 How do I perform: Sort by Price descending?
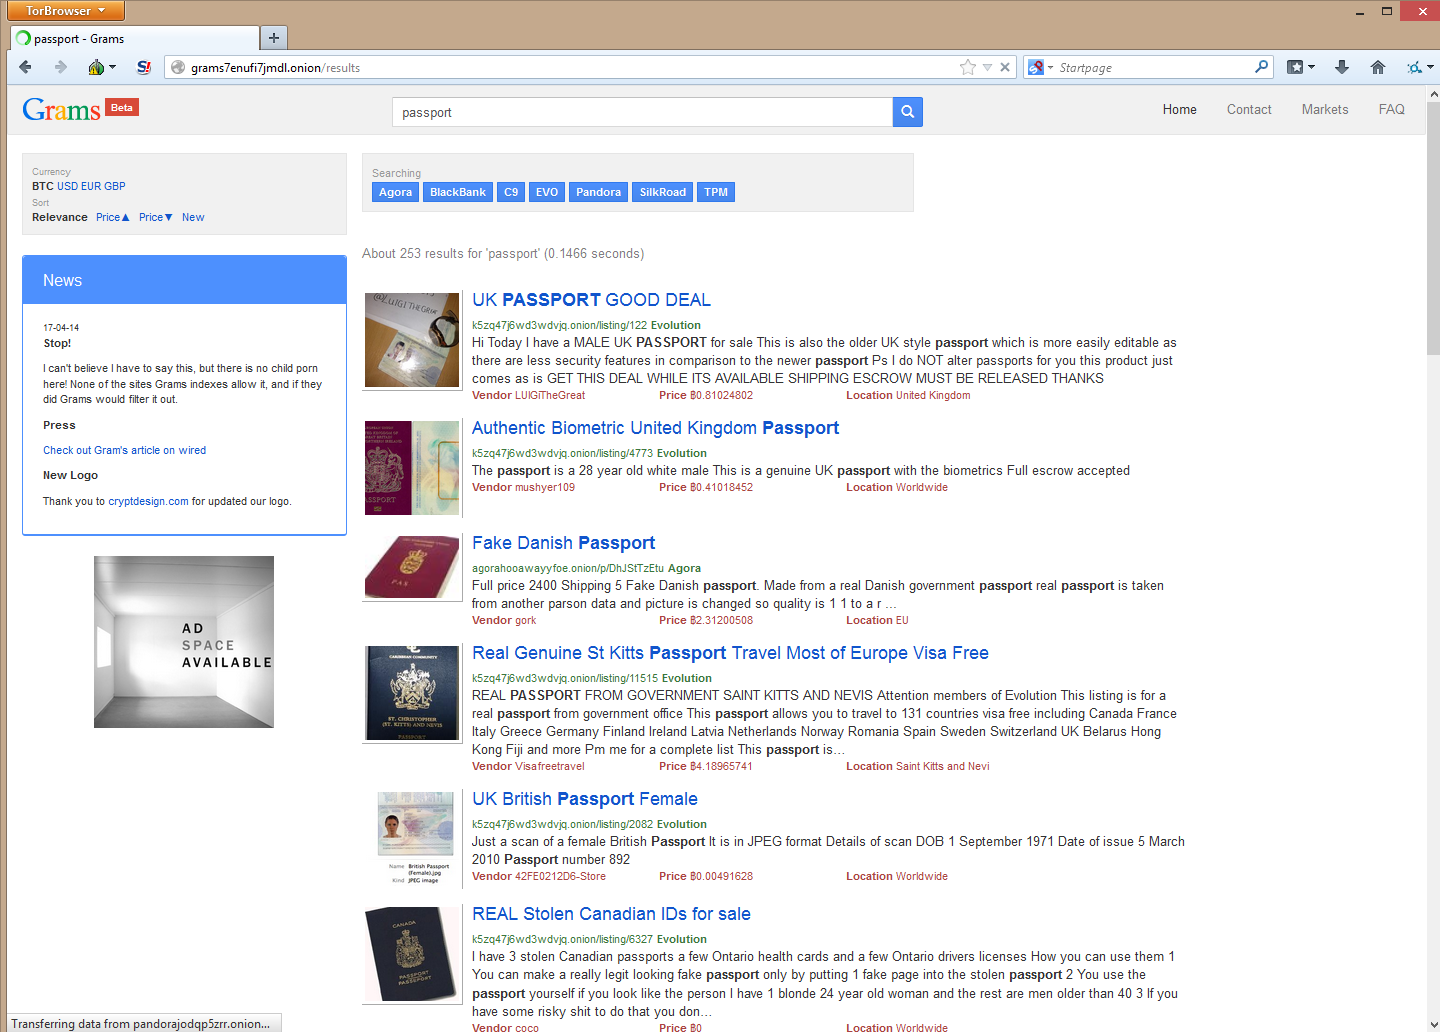click(x=156, y=217)
